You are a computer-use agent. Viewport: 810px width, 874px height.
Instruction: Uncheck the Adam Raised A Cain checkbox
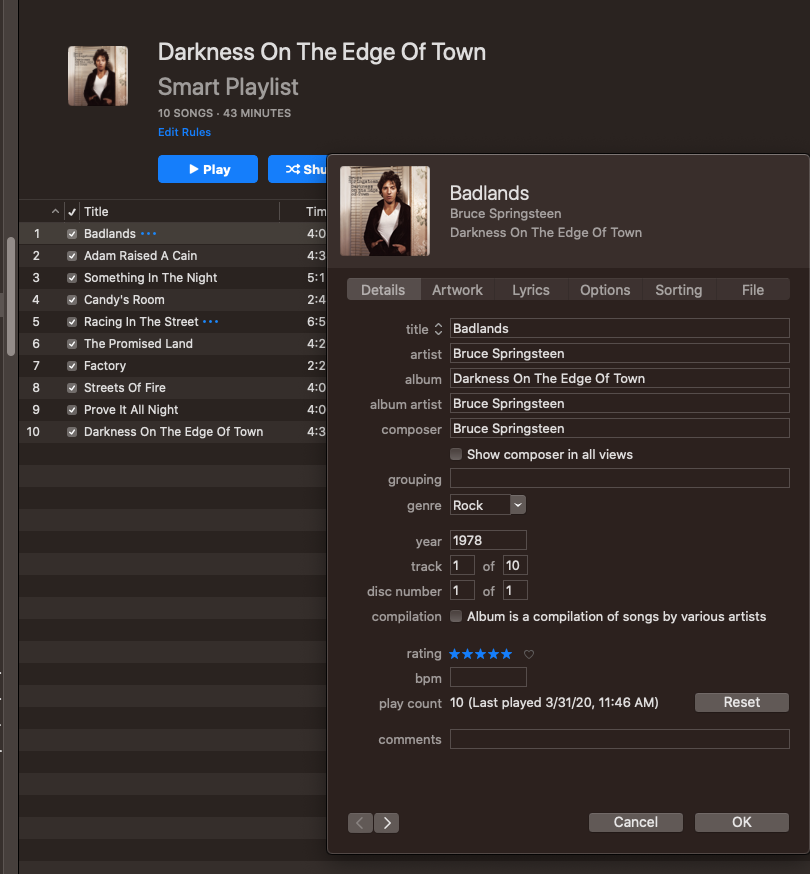click(x=72, y=256)
